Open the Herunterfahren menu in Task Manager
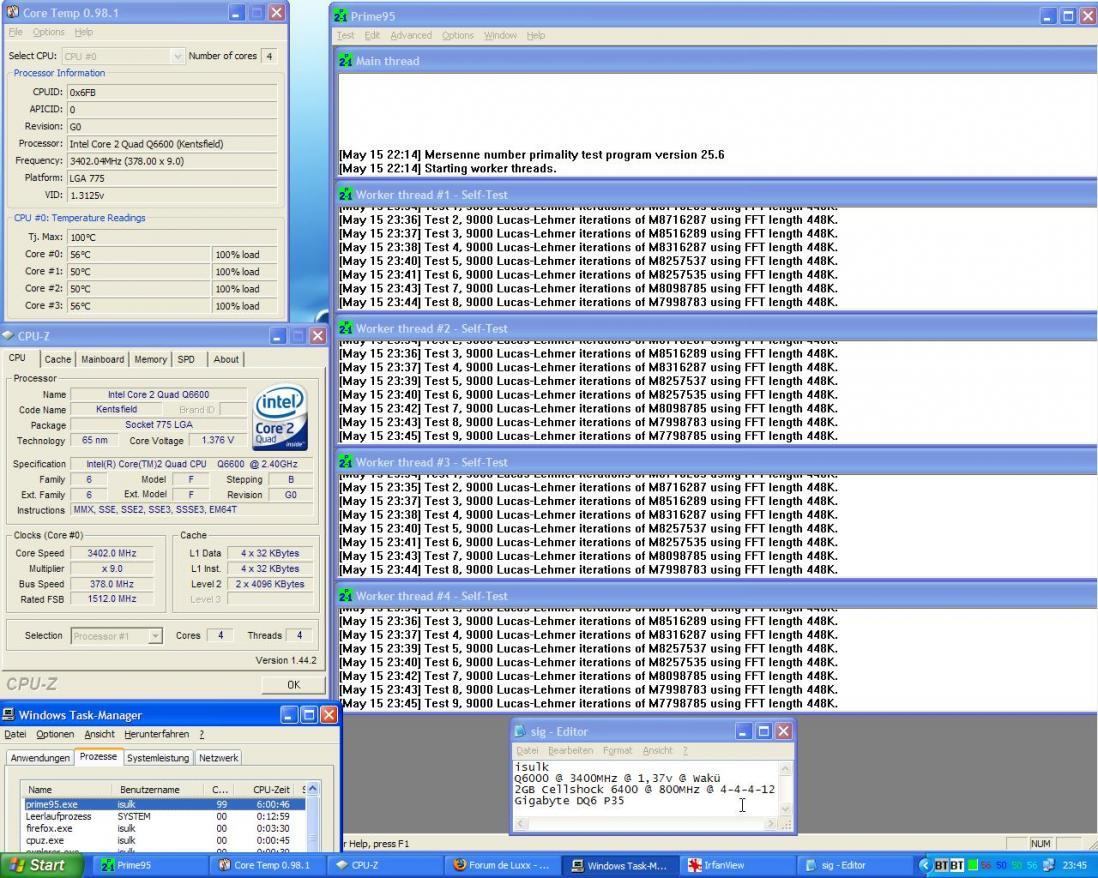This screenshot has height=878, width=1098. pos(156,734)
